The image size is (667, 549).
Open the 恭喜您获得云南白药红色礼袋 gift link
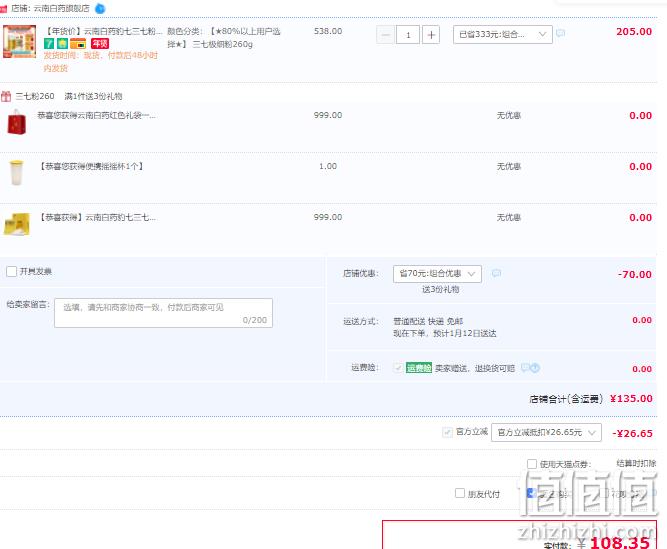(x=97, y=115)
